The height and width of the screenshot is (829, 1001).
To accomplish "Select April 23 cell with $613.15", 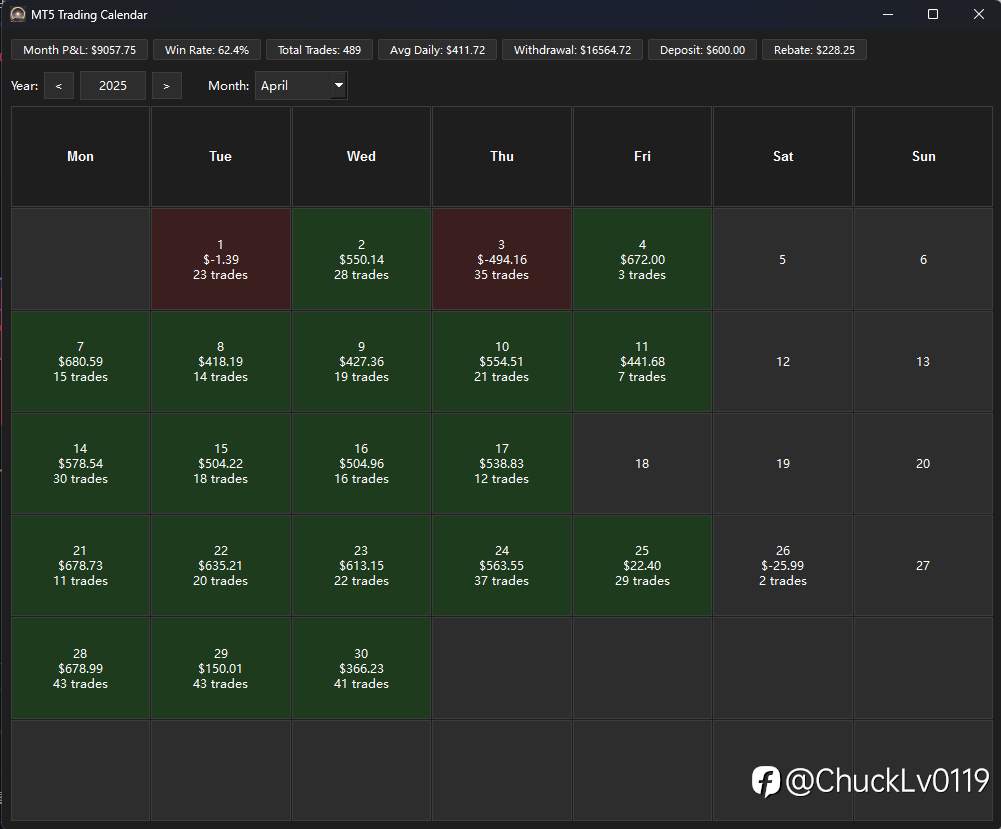I will tap(361, 565).
